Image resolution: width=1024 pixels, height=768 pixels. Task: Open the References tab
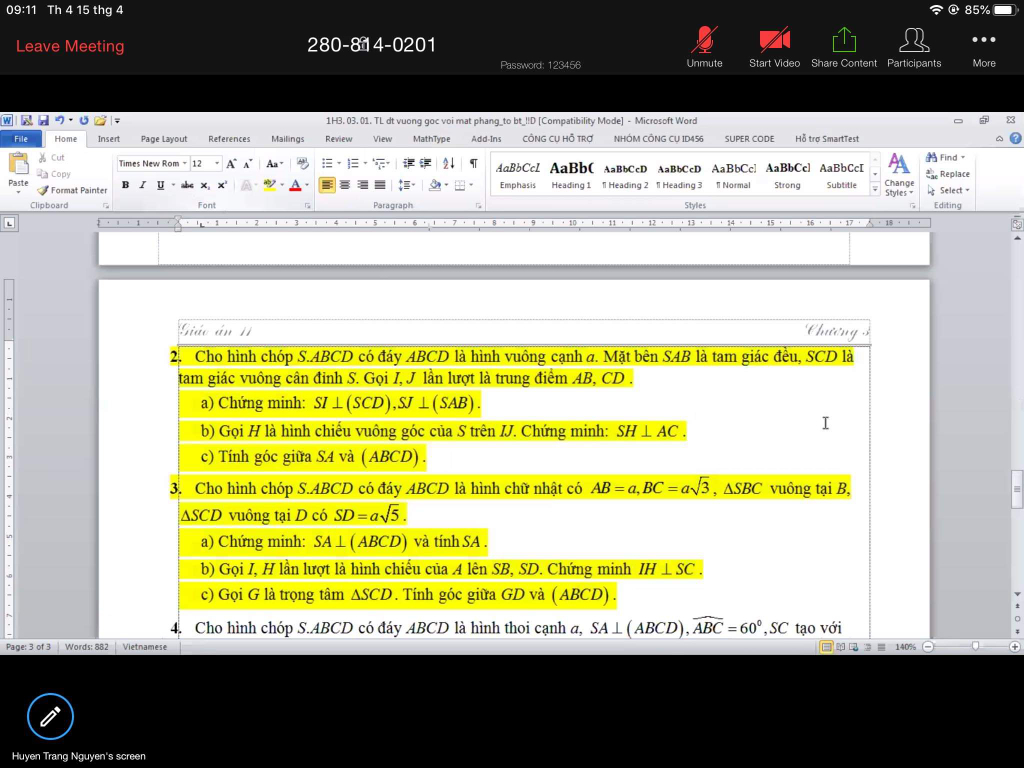click(x=229, y=138)
